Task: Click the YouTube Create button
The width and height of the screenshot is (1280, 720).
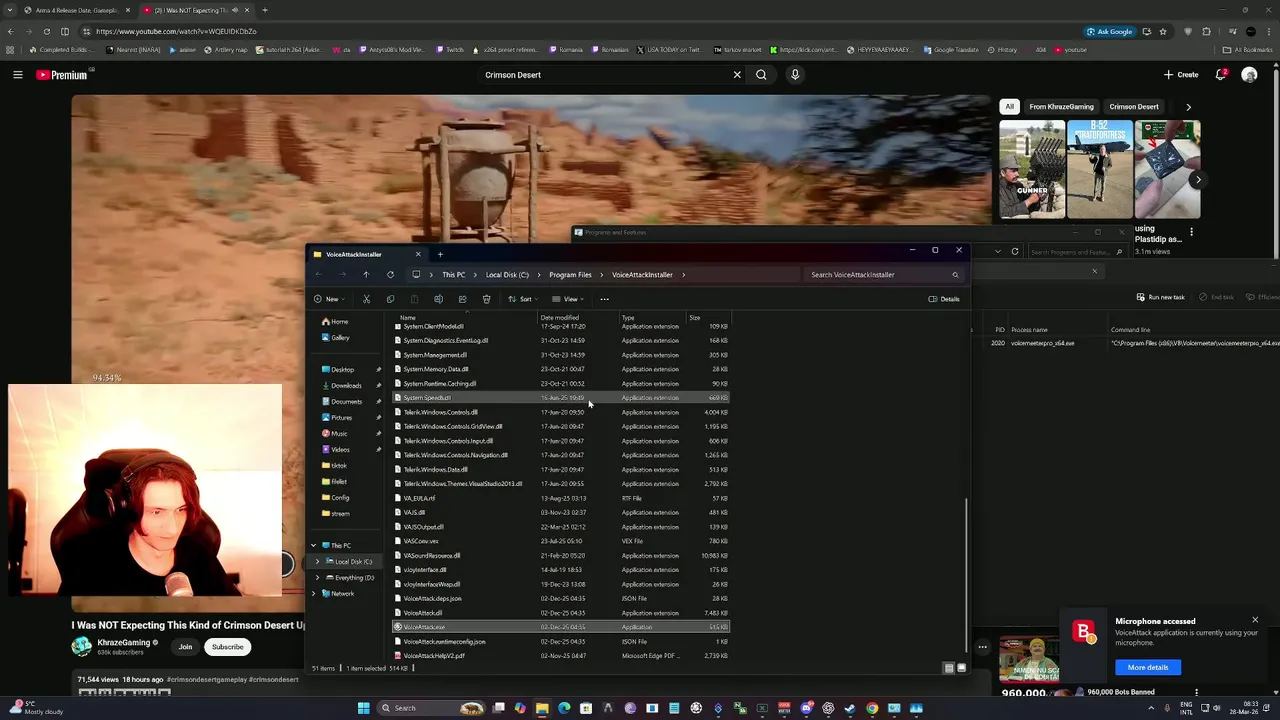Action: 1181,75
